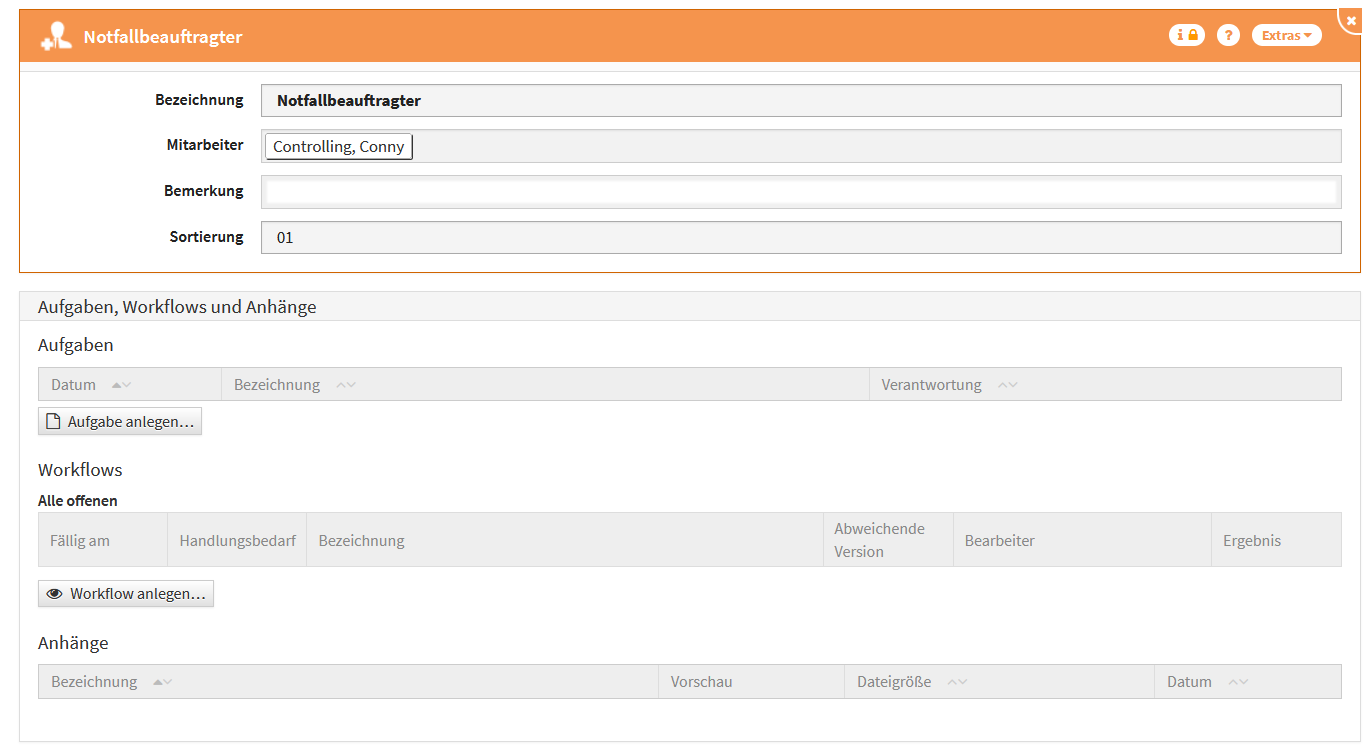Sort Aufgaben by Datum column arrows
The width and height of the screenshot is (1369, 750).
pyautogui.click(x=121, y=385)
